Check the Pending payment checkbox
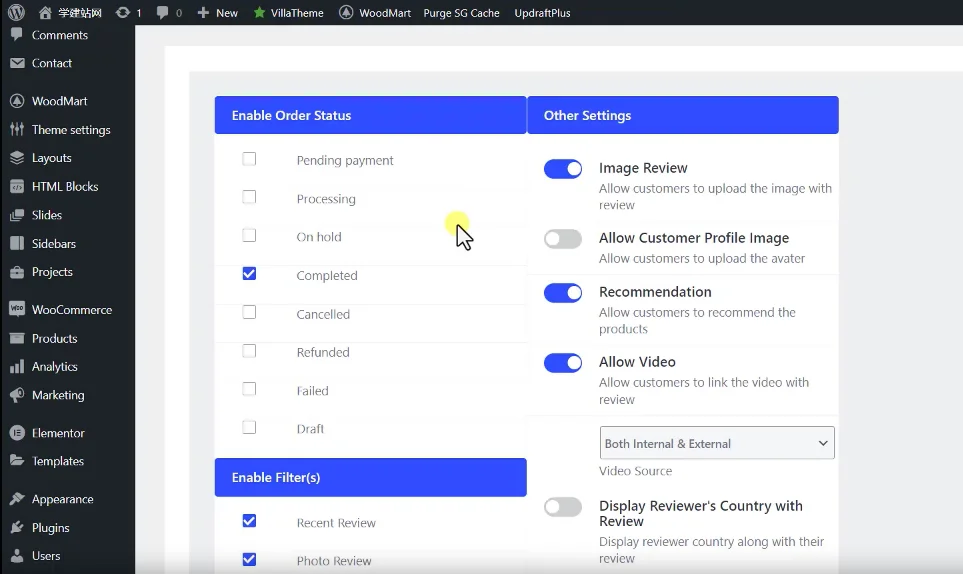963x574 pixels. click(249, 159)
